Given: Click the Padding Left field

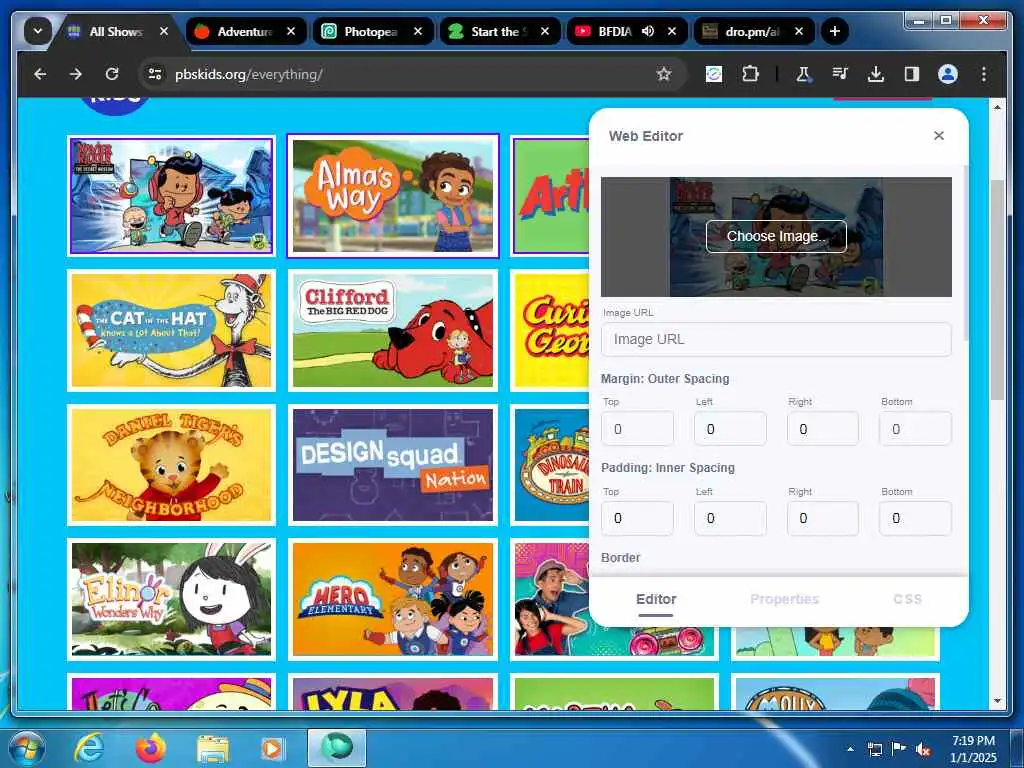Looking at the screenshot, I should click(730, 519).
